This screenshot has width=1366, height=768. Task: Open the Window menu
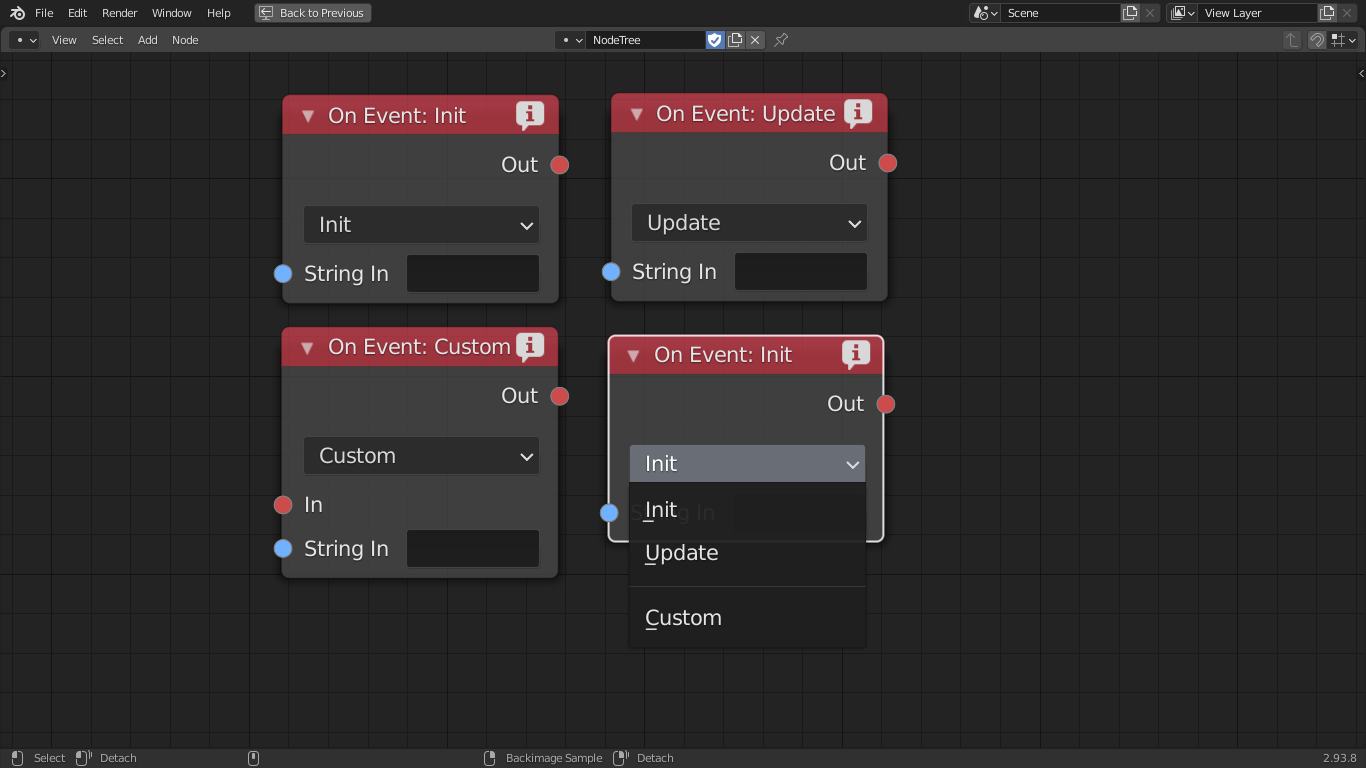pyautogui.click(x=172, y=13)
